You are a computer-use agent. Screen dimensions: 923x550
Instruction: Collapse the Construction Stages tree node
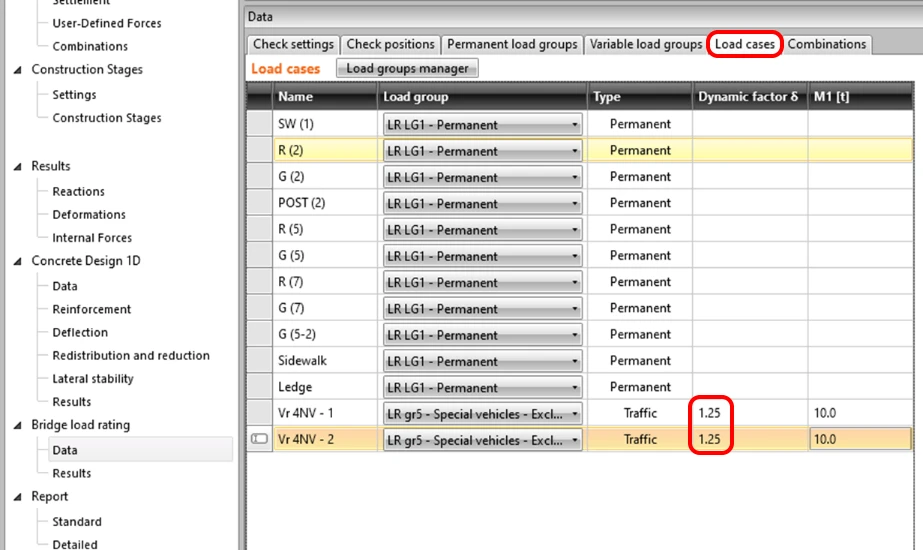click(x=18, y=70)
